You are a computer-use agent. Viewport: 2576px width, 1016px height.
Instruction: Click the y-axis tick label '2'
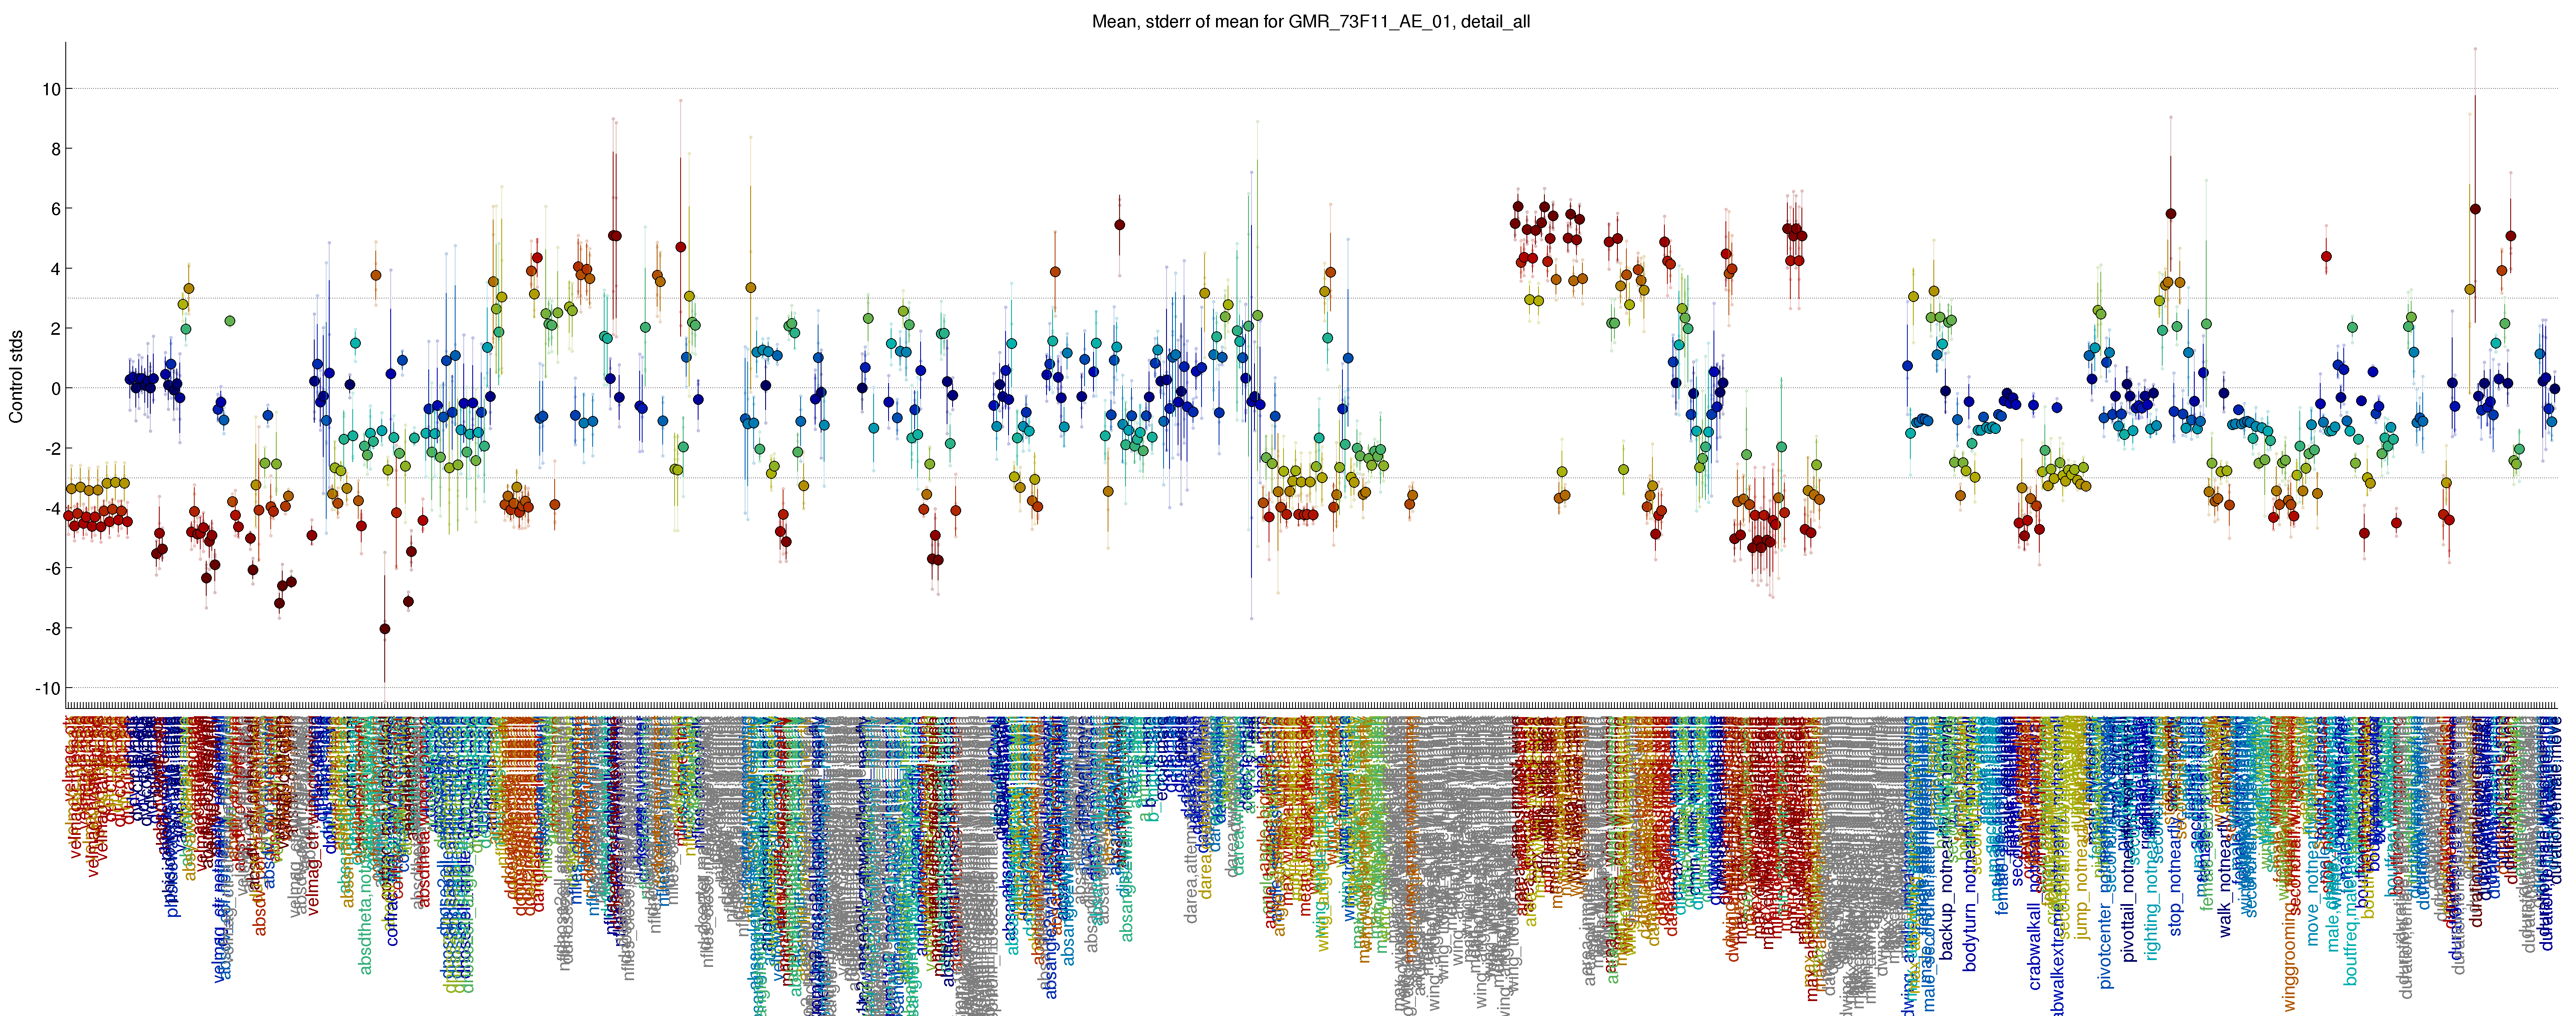(x=55, y=329)
